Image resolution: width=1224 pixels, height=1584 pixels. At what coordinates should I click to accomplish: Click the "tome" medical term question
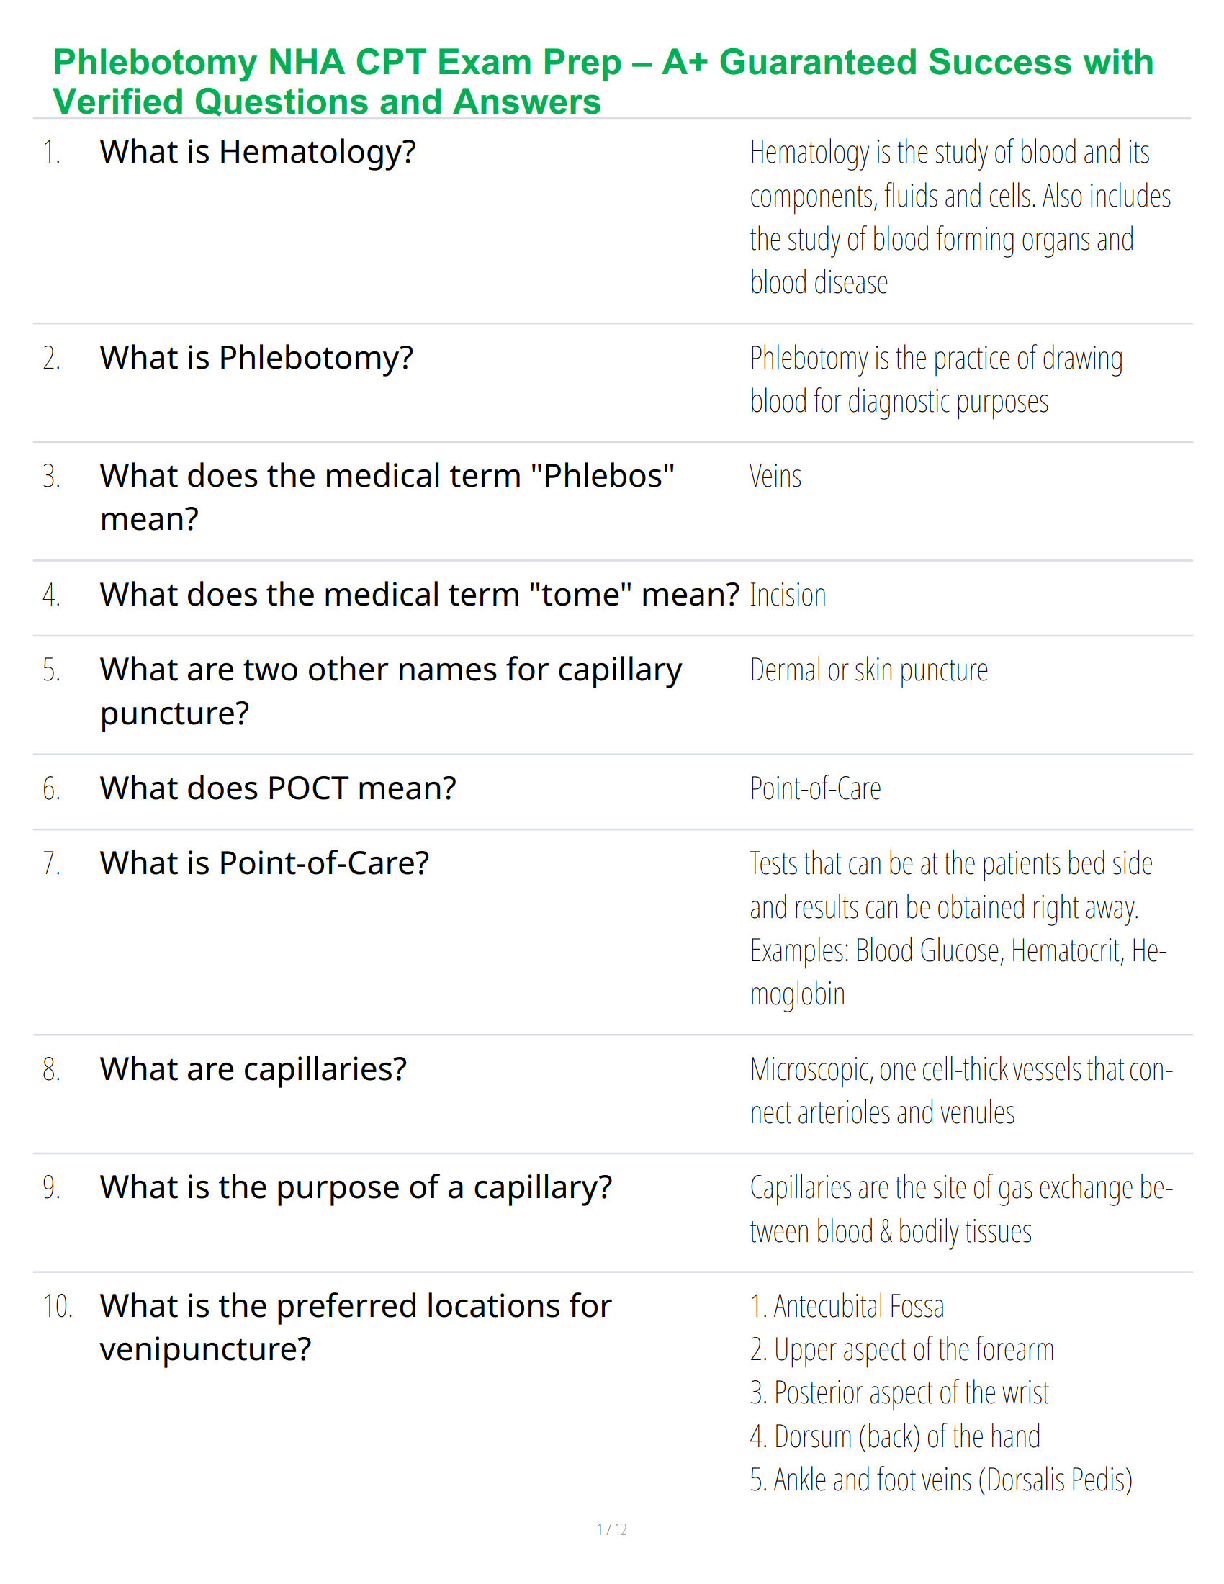(x=419, y=595)
